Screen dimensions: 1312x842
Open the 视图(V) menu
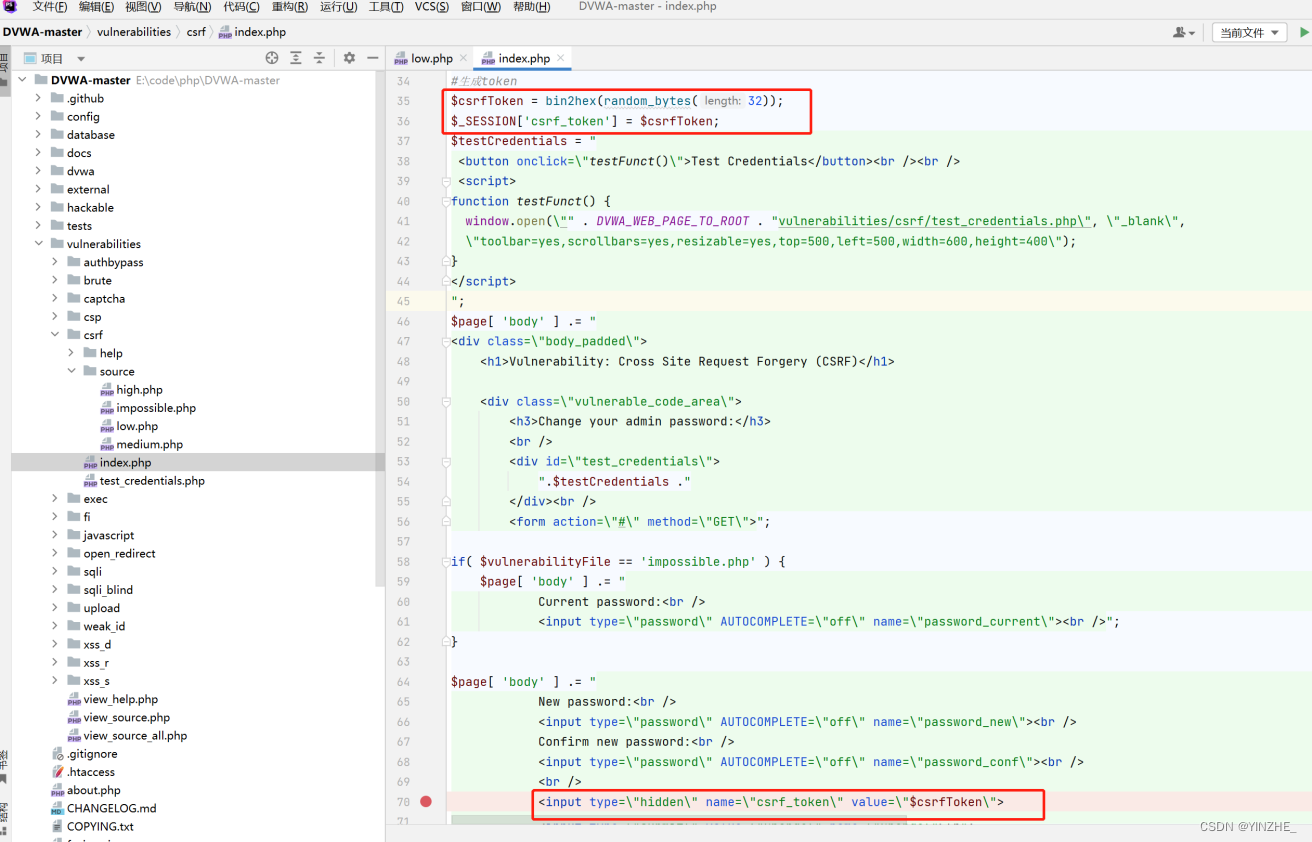click(143, 7)
